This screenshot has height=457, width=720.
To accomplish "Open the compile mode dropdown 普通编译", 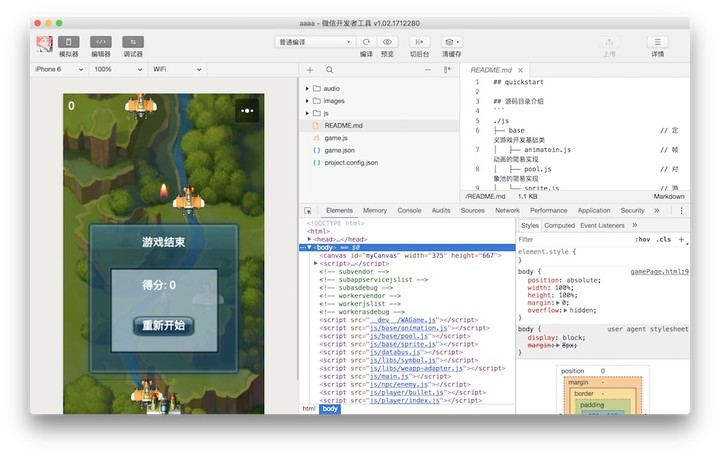I will pos(315,42).
